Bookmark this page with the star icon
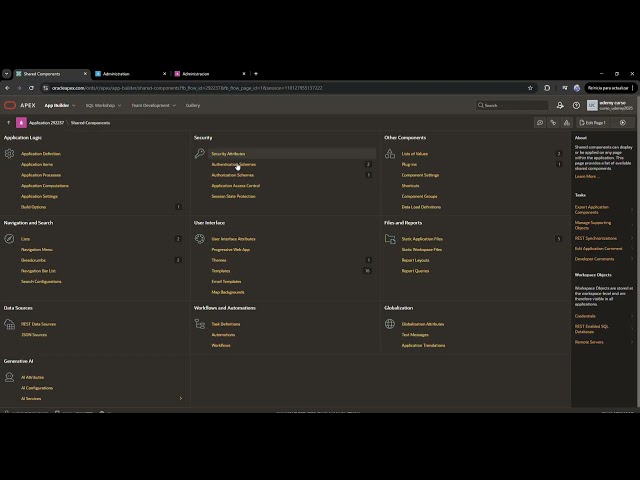 click(530, 88)
